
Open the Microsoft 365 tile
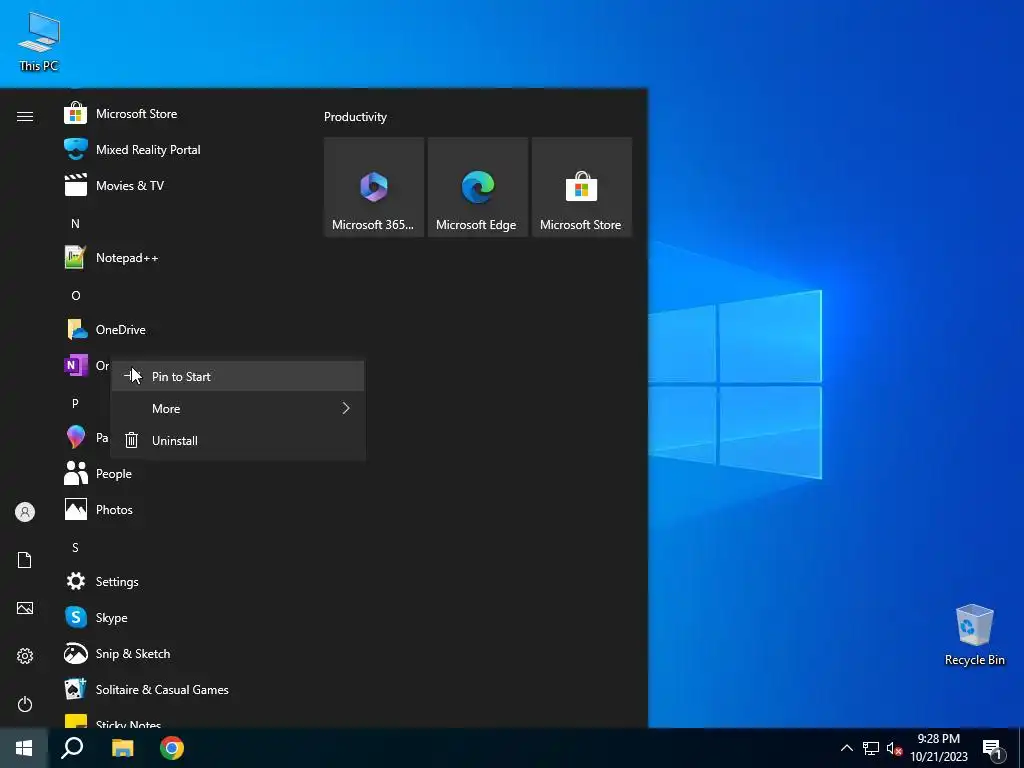point(374,187)
